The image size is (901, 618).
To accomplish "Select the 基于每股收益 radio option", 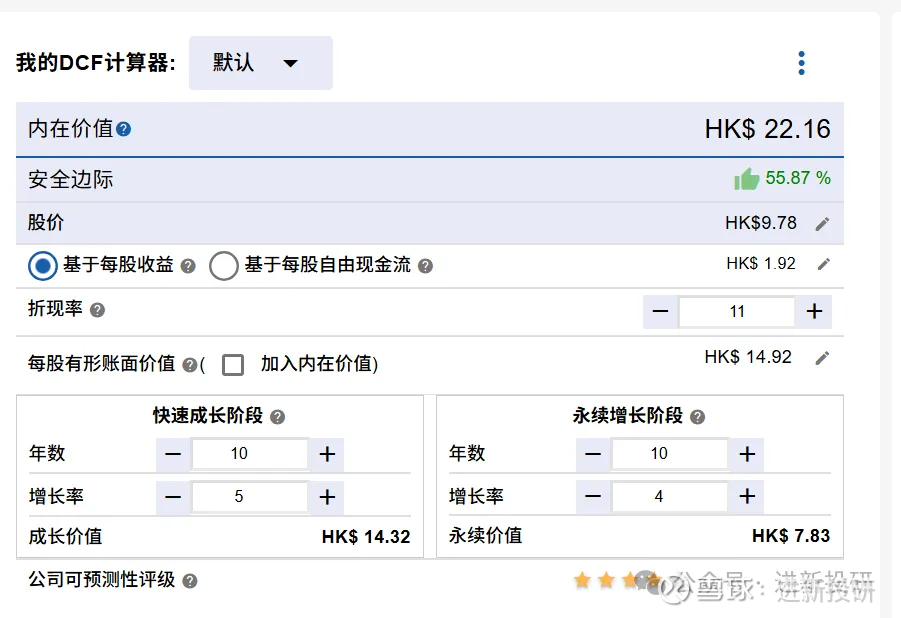I will 43,266.
